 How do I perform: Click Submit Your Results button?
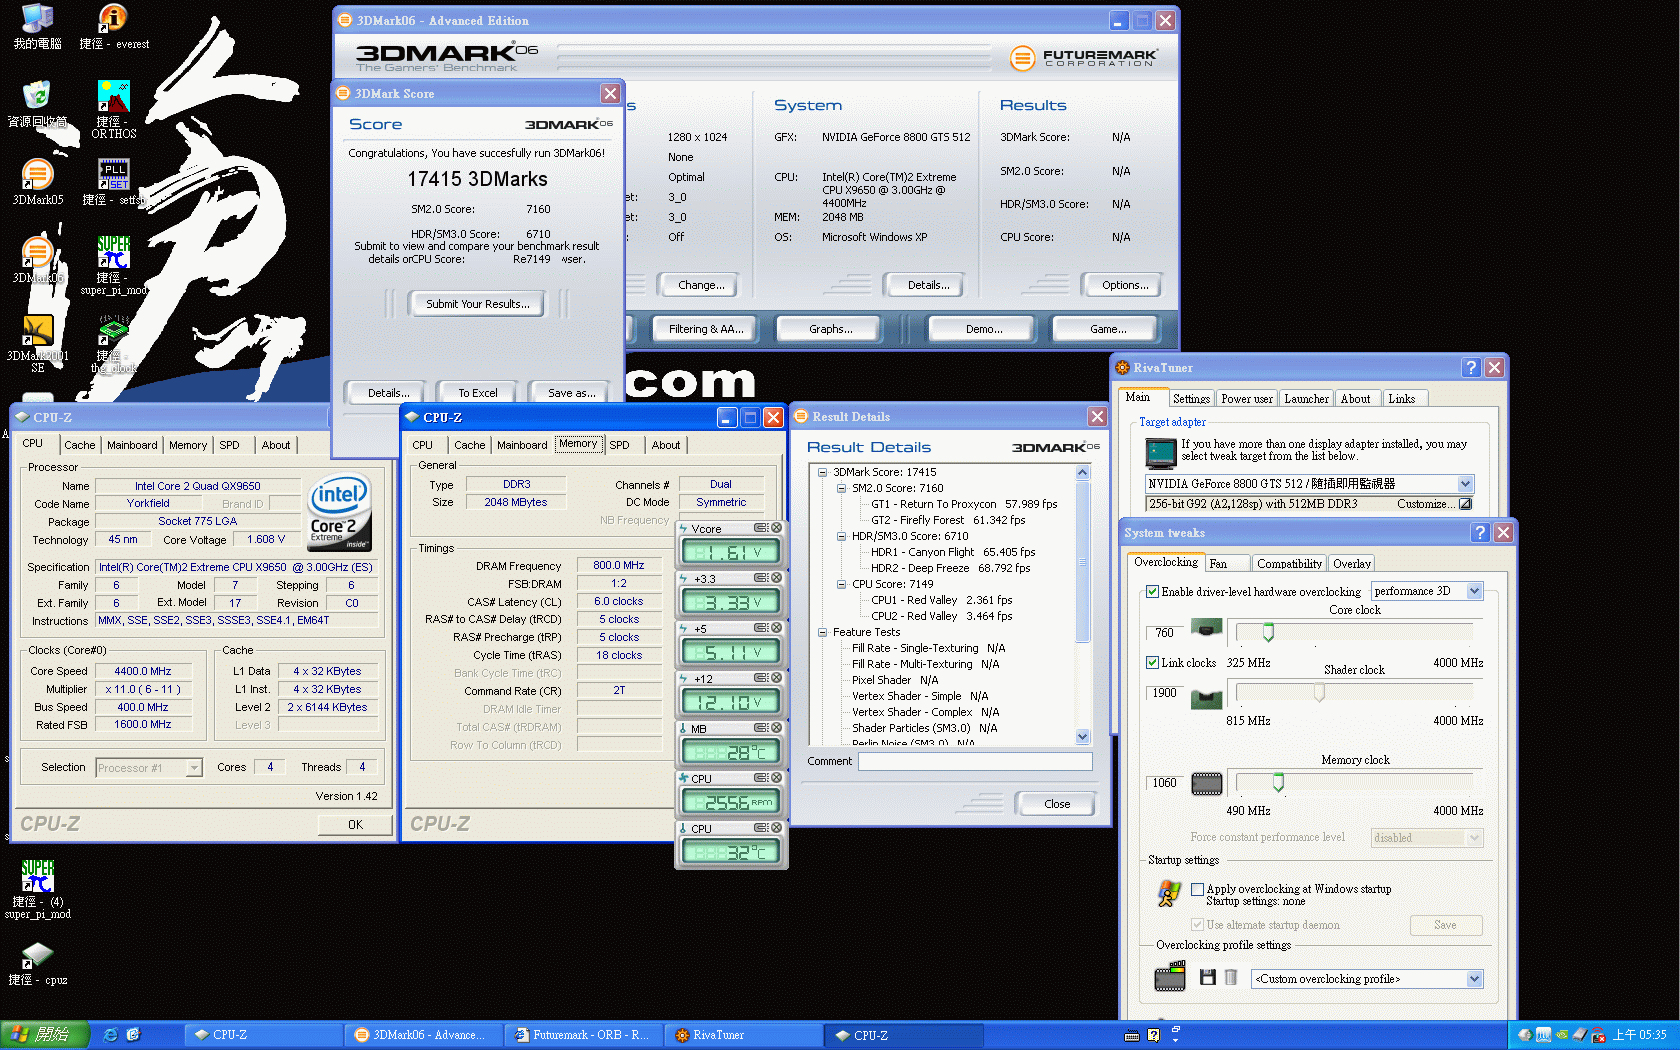point(477,304)
